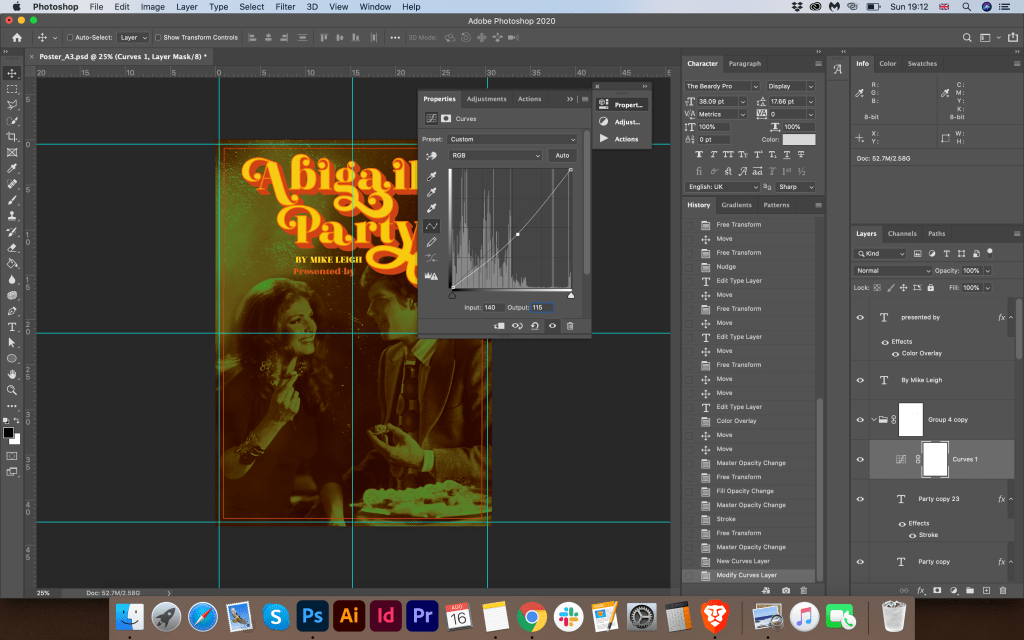The width and height of the screenshot is (1024, 640).
Task: Open the RGB channel dropdown
Action: tap(495, 155)
